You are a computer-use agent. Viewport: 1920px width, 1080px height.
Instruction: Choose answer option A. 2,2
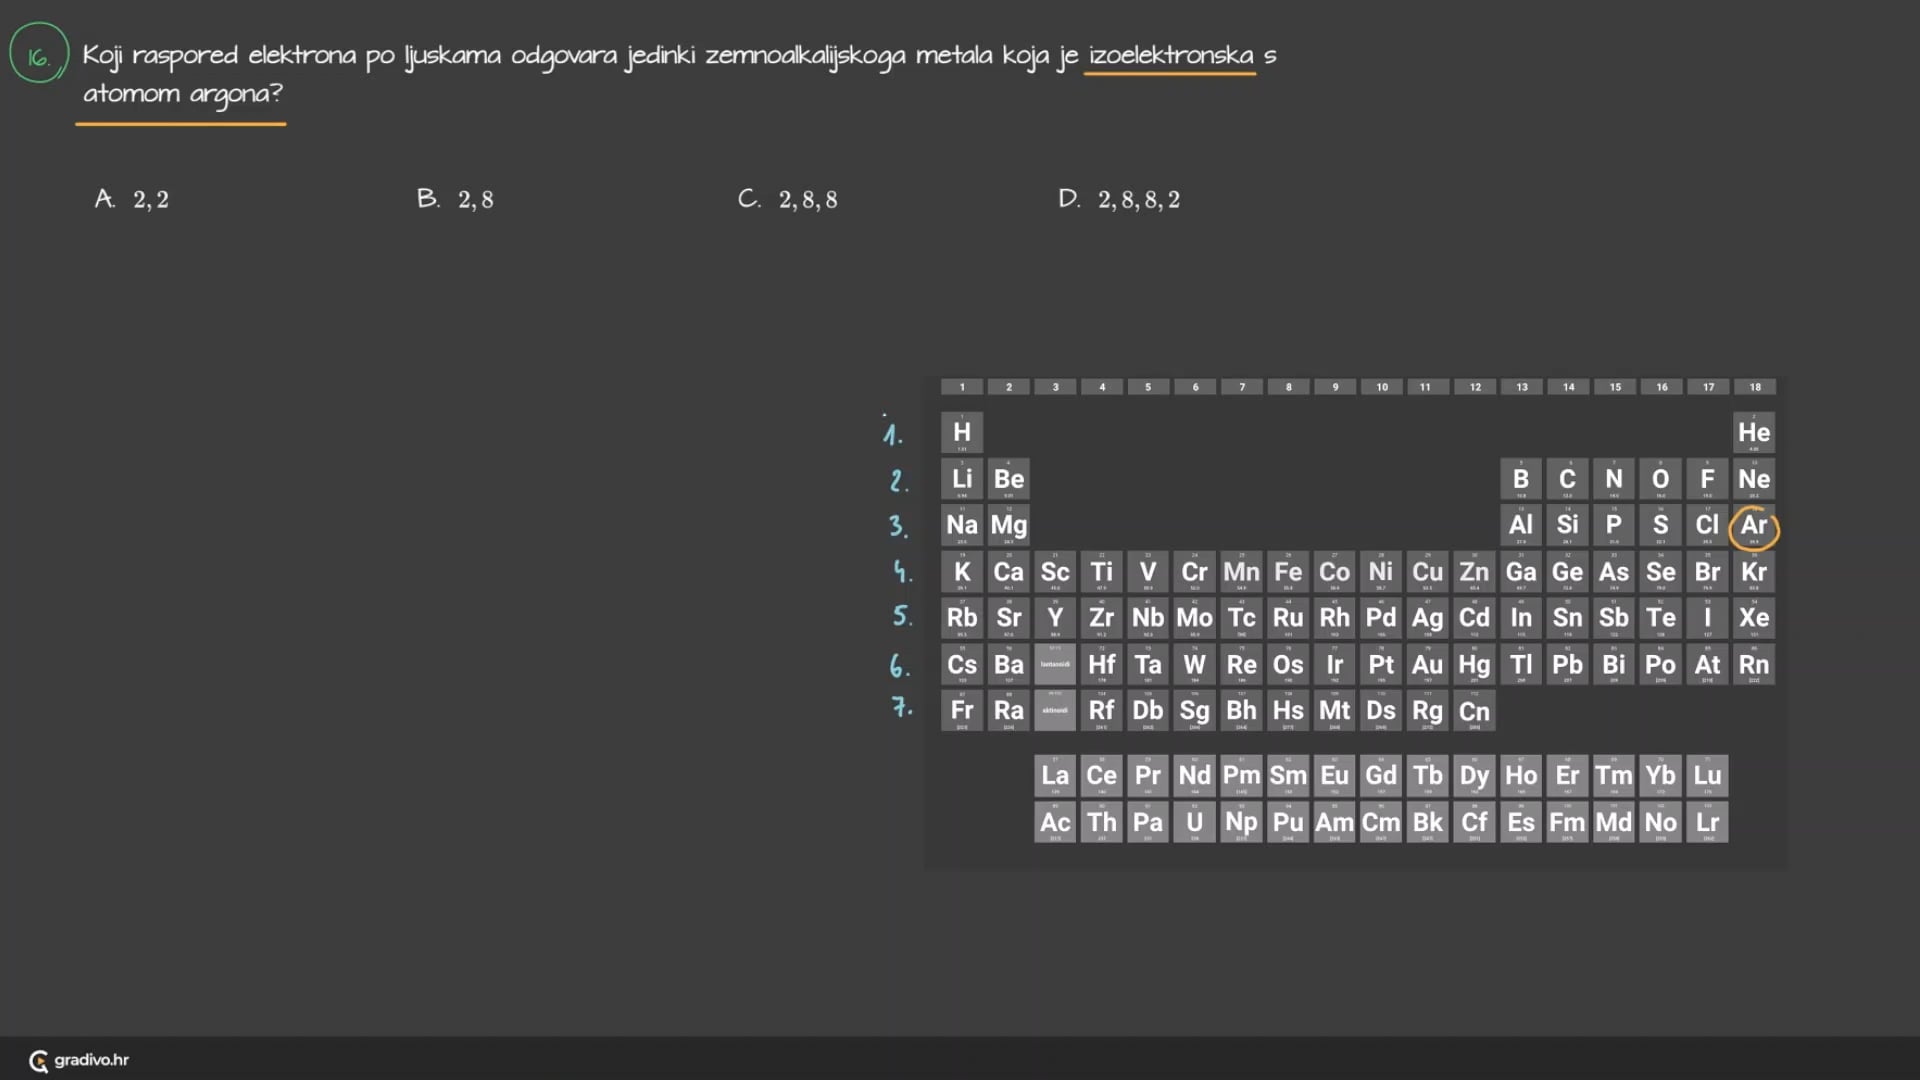[x=132, y=199]
